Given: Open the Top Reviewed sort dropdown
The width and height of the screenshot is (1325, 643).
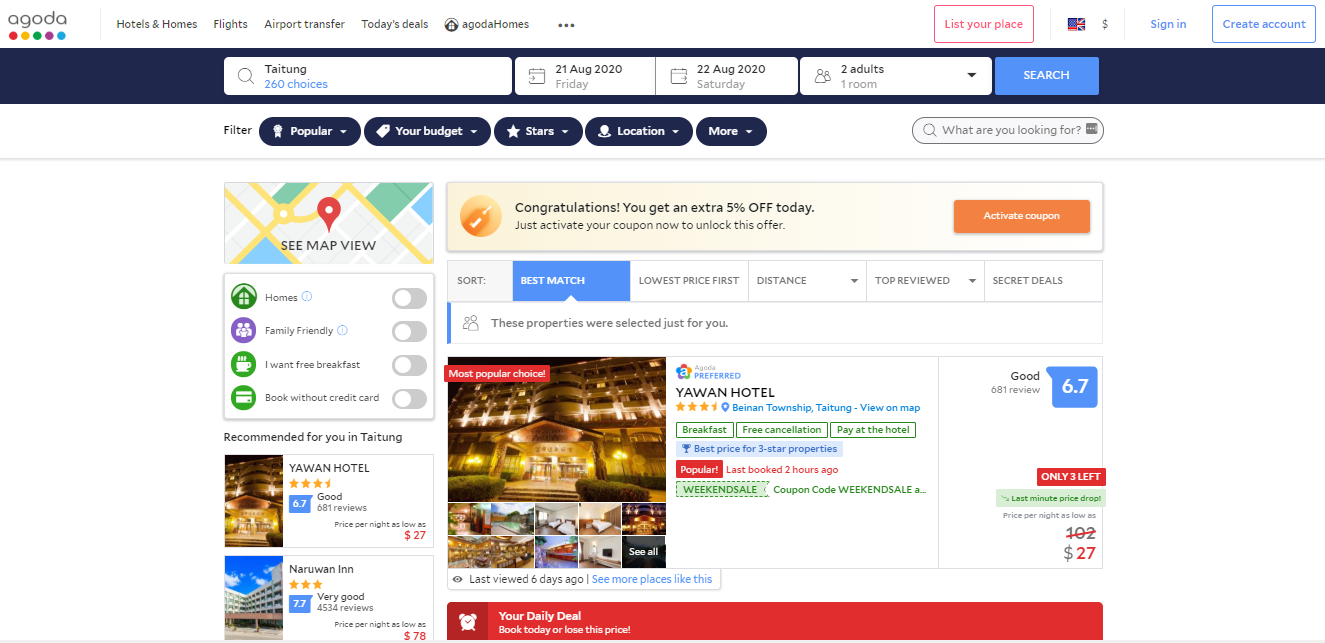Looking at the screenshot, I should [925, 281].
